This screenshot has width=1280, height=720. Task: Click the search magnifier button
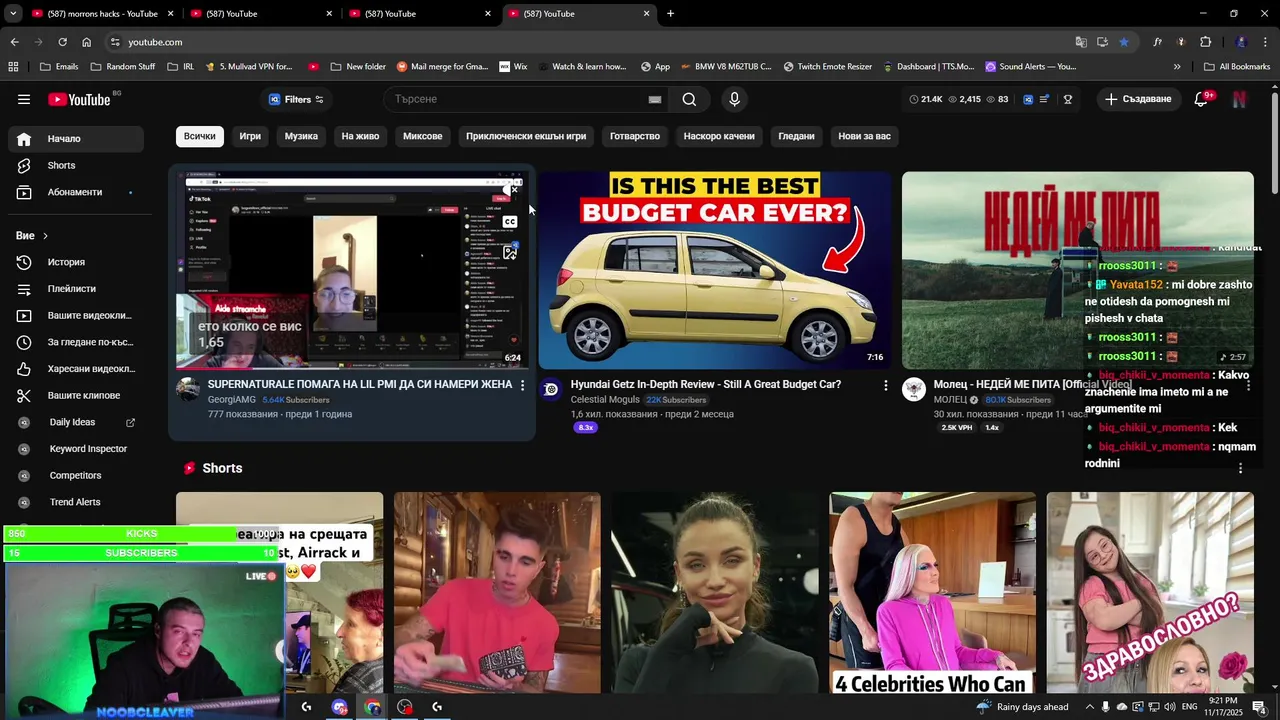click(689, 99)
